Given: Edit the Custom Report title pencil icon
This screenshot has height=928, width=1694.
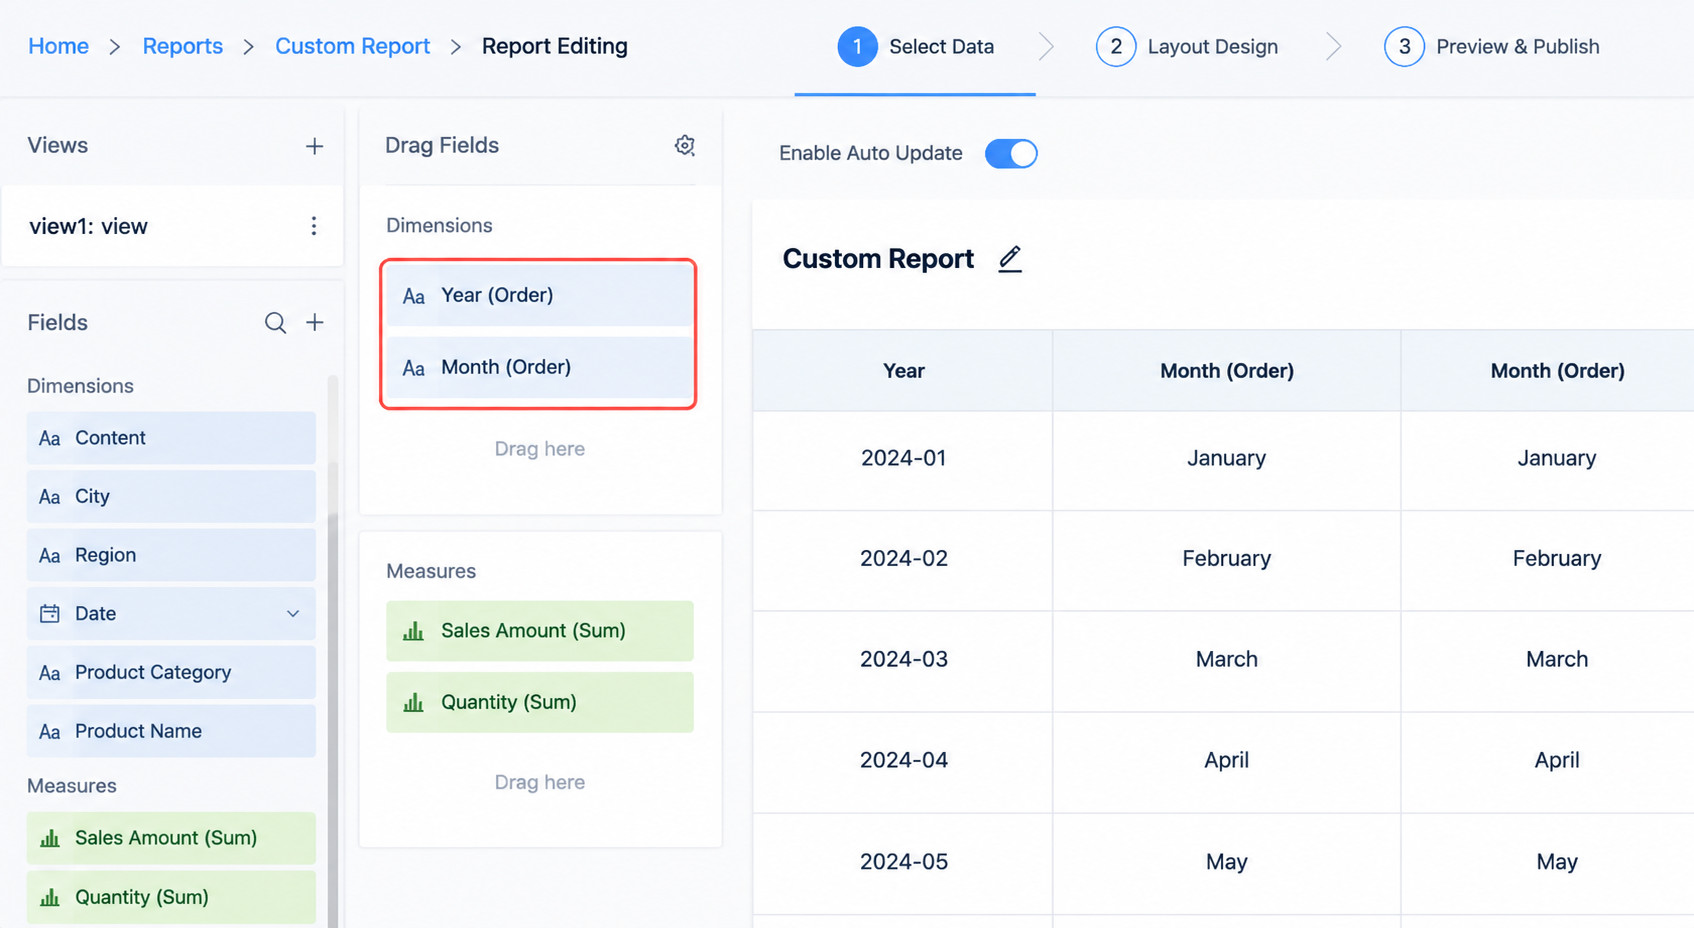Looking at the screenshot, I should pos(1010,259).
